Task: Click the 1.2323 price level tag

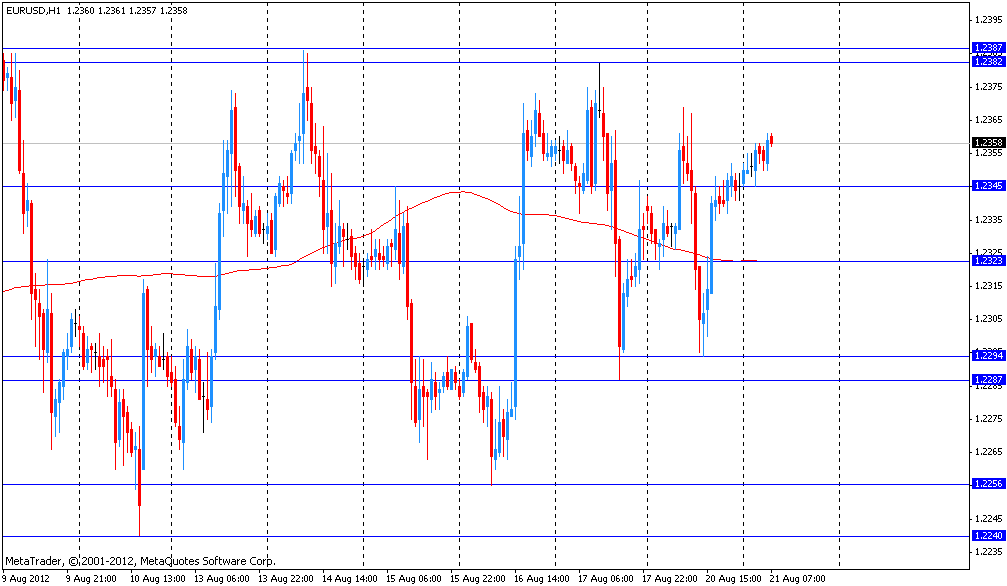Action: pos(987,260)
